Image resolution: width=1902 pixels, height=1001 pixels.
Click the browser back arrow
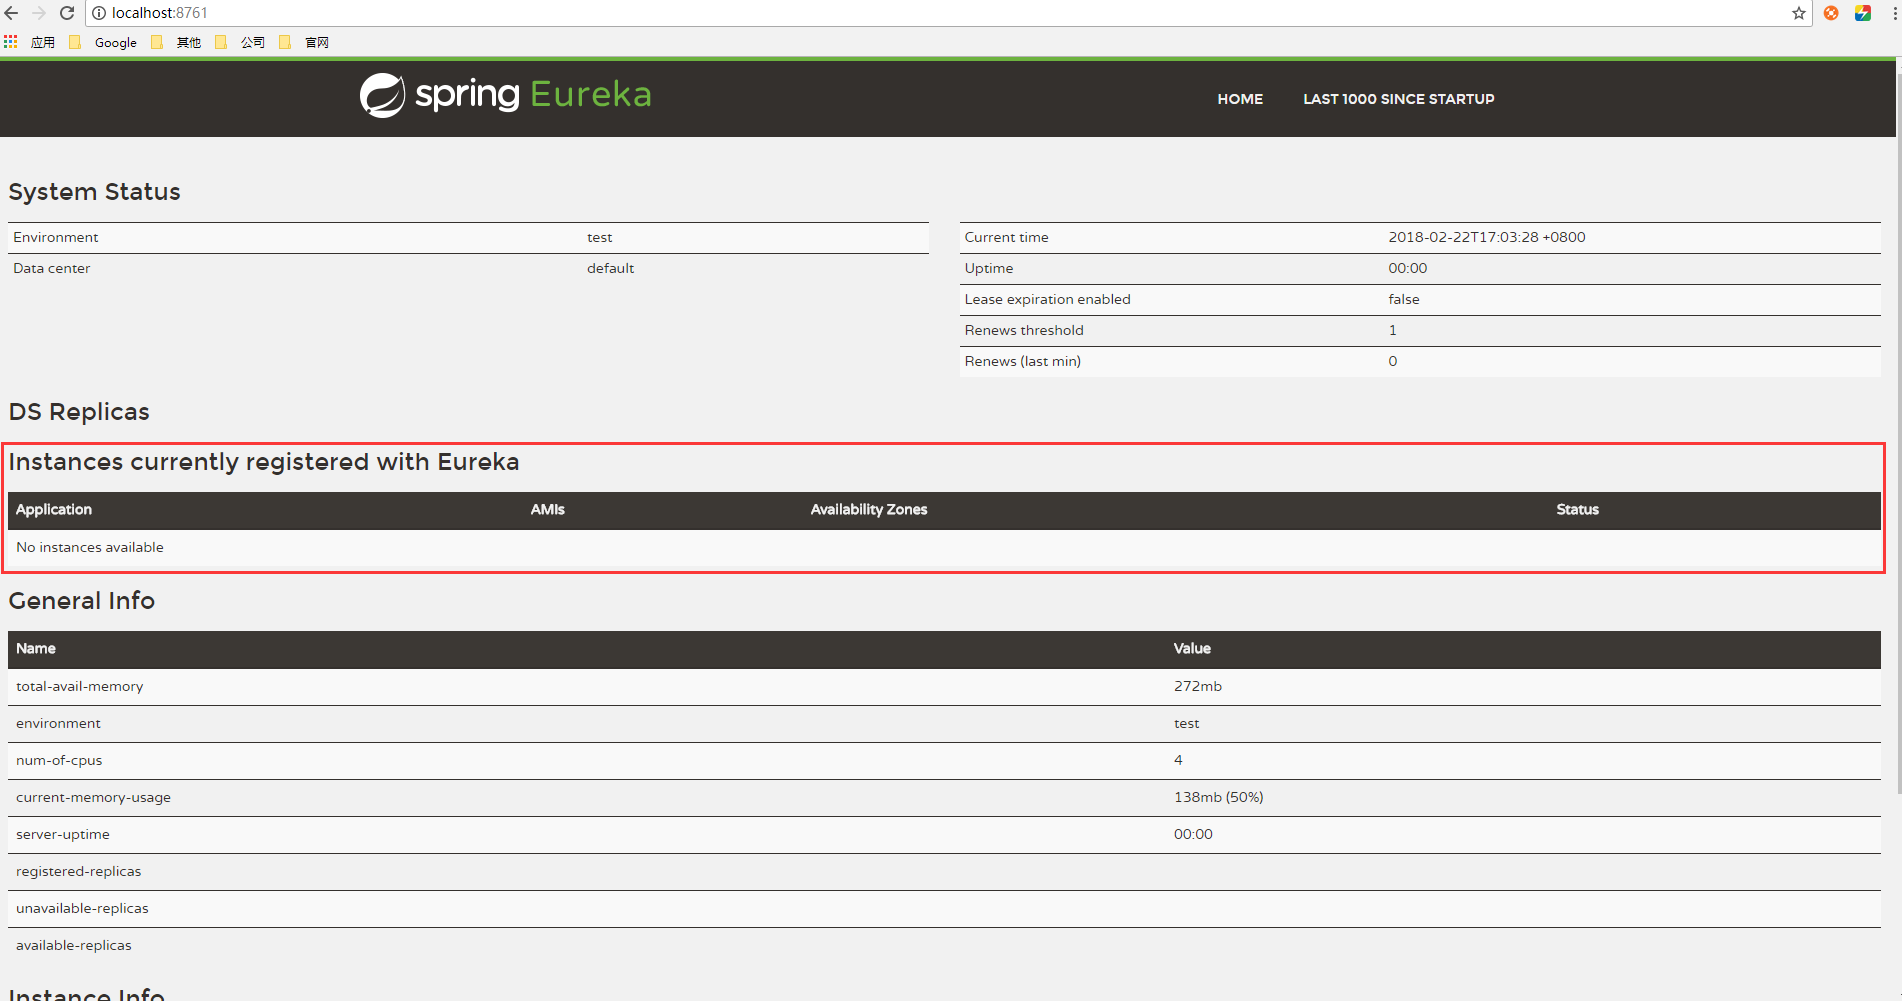(x=12, y=13)
